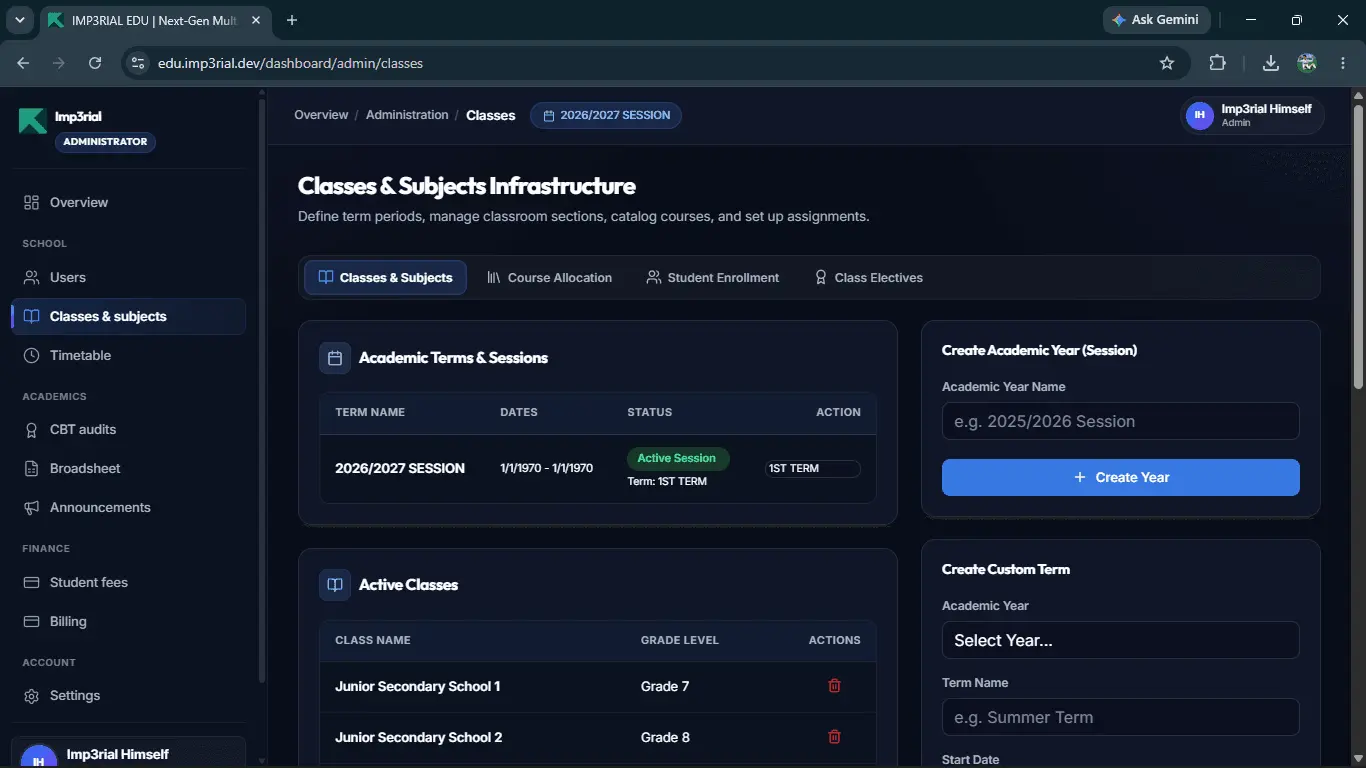Open the browser tab search dropdown arrow
The width and height of the screenshot is (1366, 768).
[19, 20]
